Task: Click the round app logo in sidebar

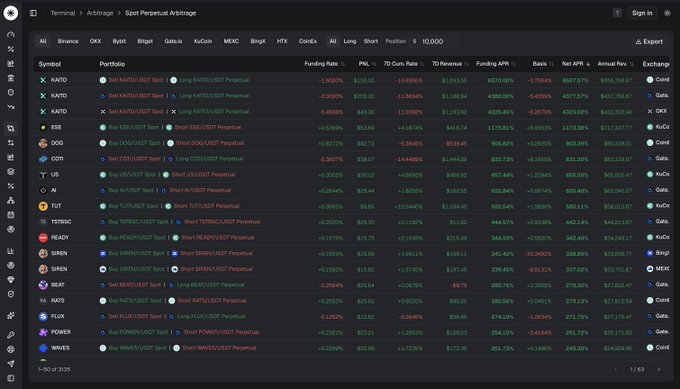Action: (10, 13)
